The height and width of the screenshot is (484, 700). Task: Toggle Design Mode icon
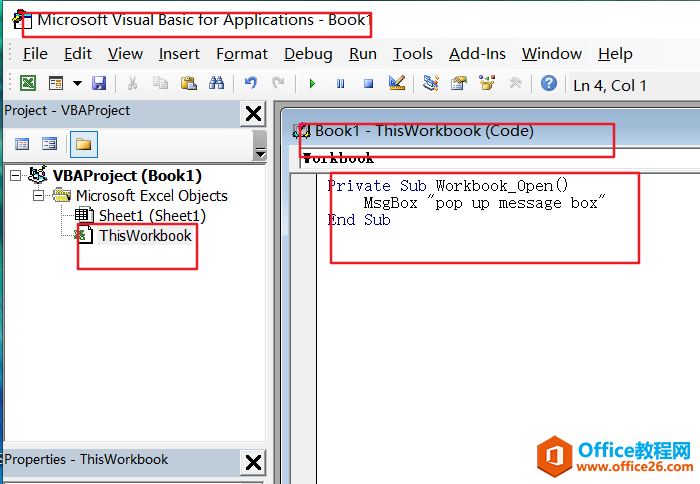(x=397, y=83)
